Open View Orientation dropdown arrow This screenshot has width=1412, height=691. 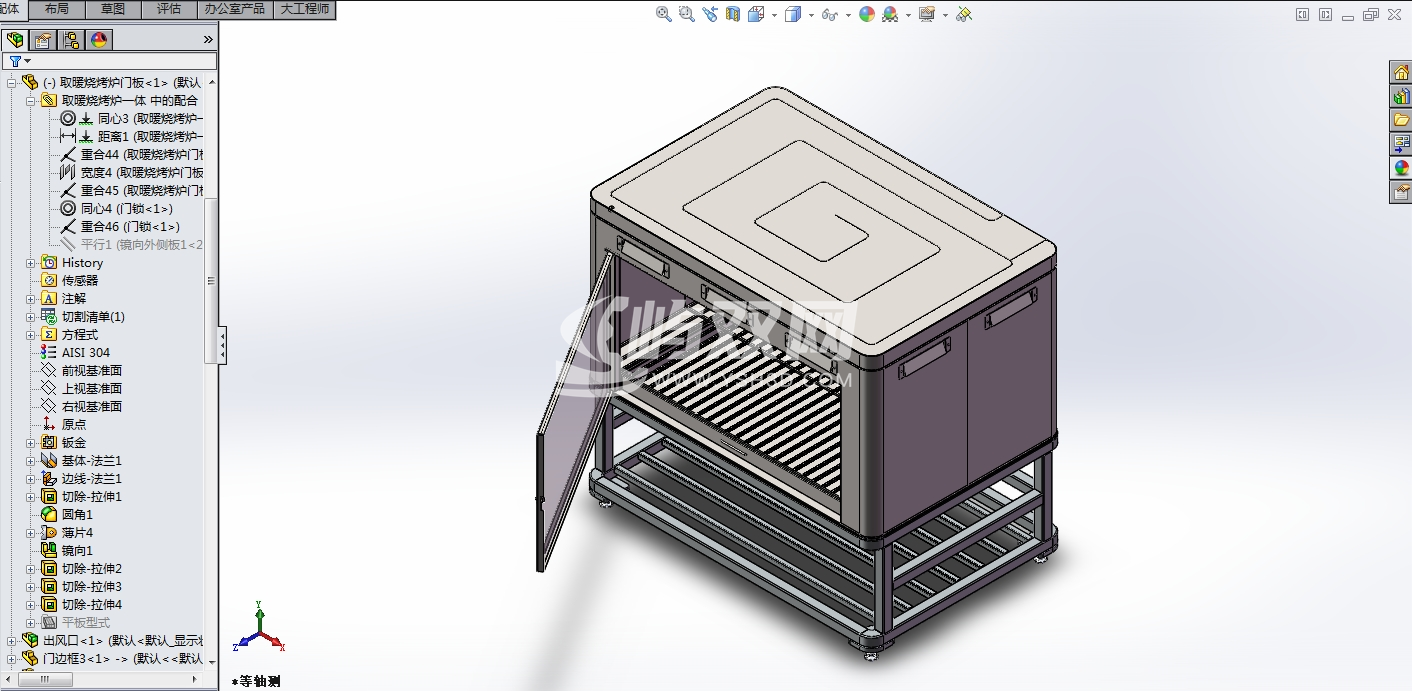pos(774,15)
